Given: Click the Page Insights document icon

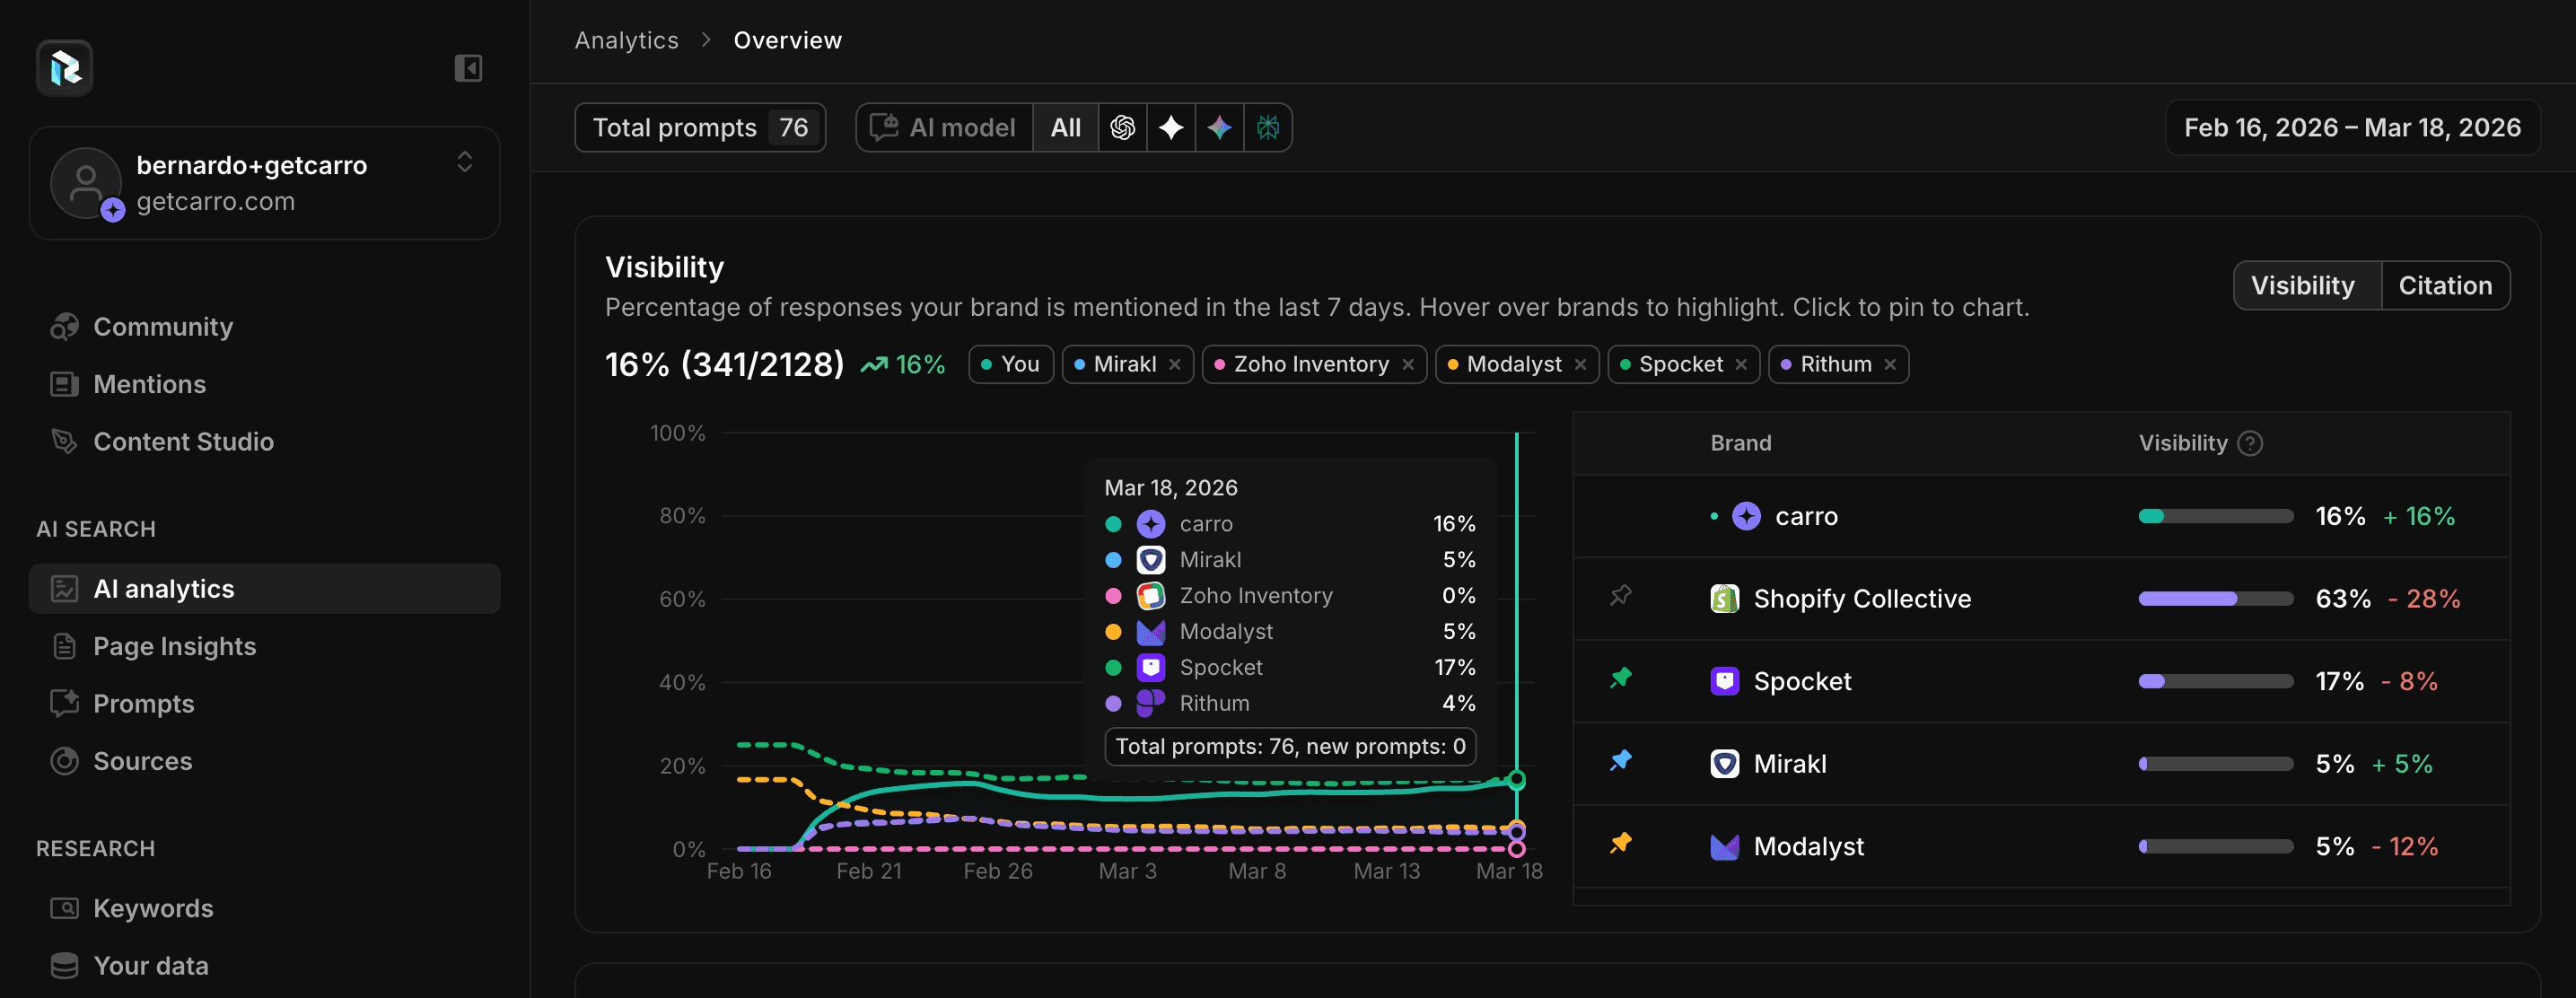Looking at the screenshot, I should pyautogui.click(x=65, y=646).
